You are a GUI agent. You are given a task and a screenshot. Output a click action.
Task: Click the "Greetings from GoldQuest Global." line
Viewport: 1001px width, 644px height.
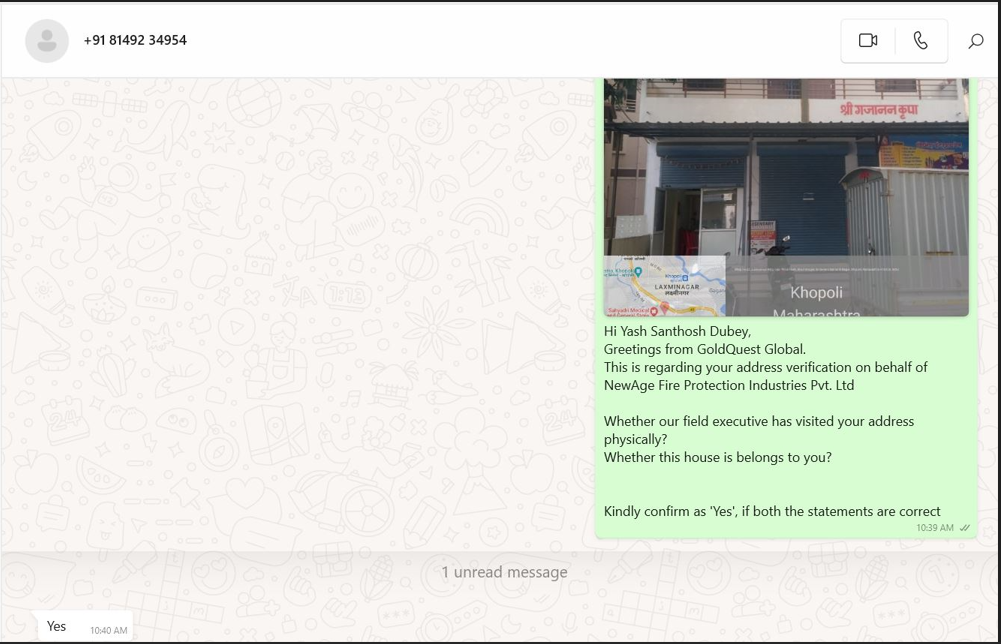point(705,349)
